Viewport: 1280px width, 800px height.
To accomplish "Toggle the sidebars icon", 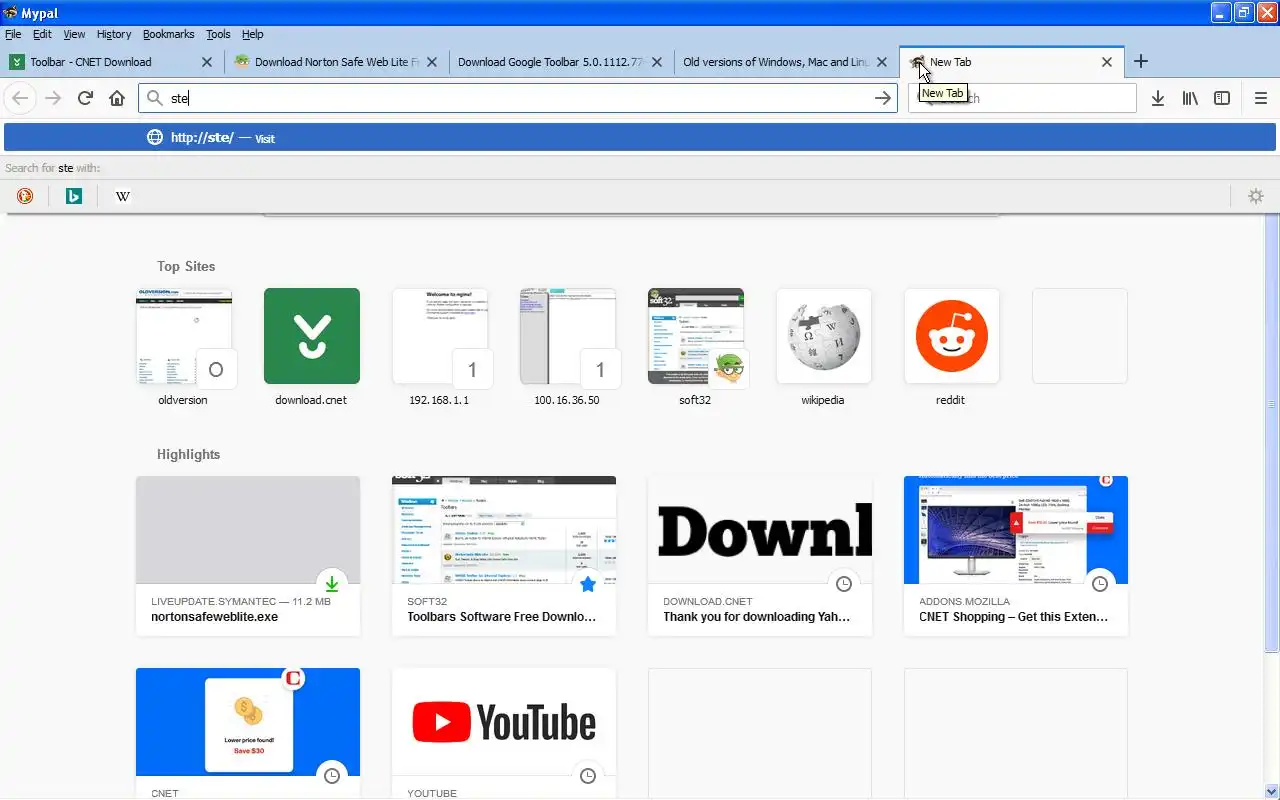I will [x=1222, y=98].
